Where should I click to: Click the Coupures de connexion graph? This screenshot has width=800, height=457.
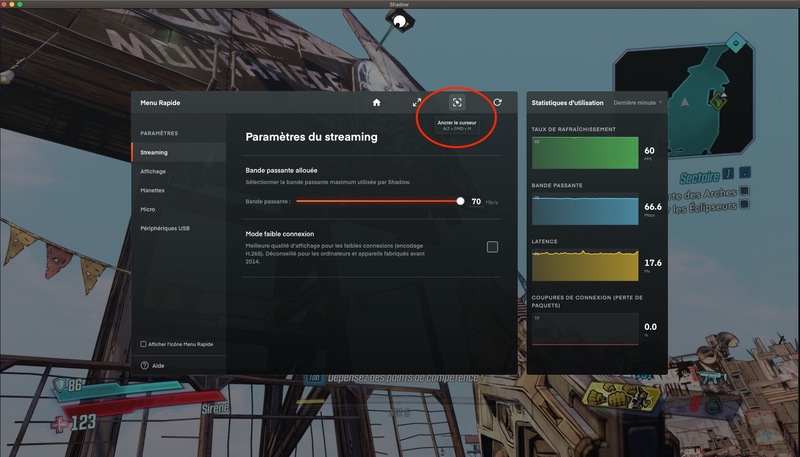[585, 329]
